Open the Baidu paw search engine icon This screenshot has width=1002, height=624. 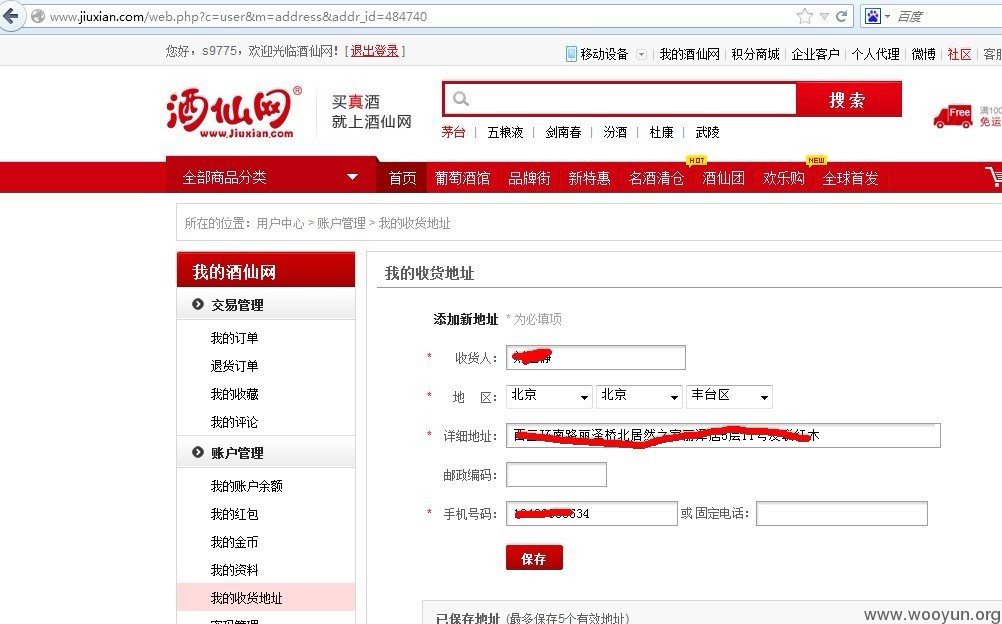click(x=872, y=16)
